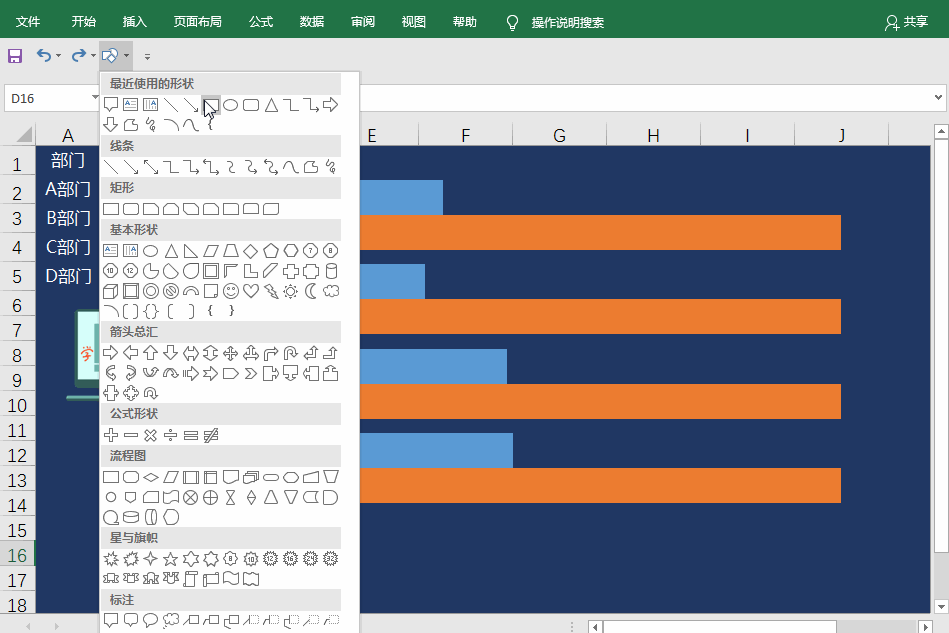Screen dimensions: 949x633
Task: Select the pentagon in basic shapes
Action: point(271,251)
